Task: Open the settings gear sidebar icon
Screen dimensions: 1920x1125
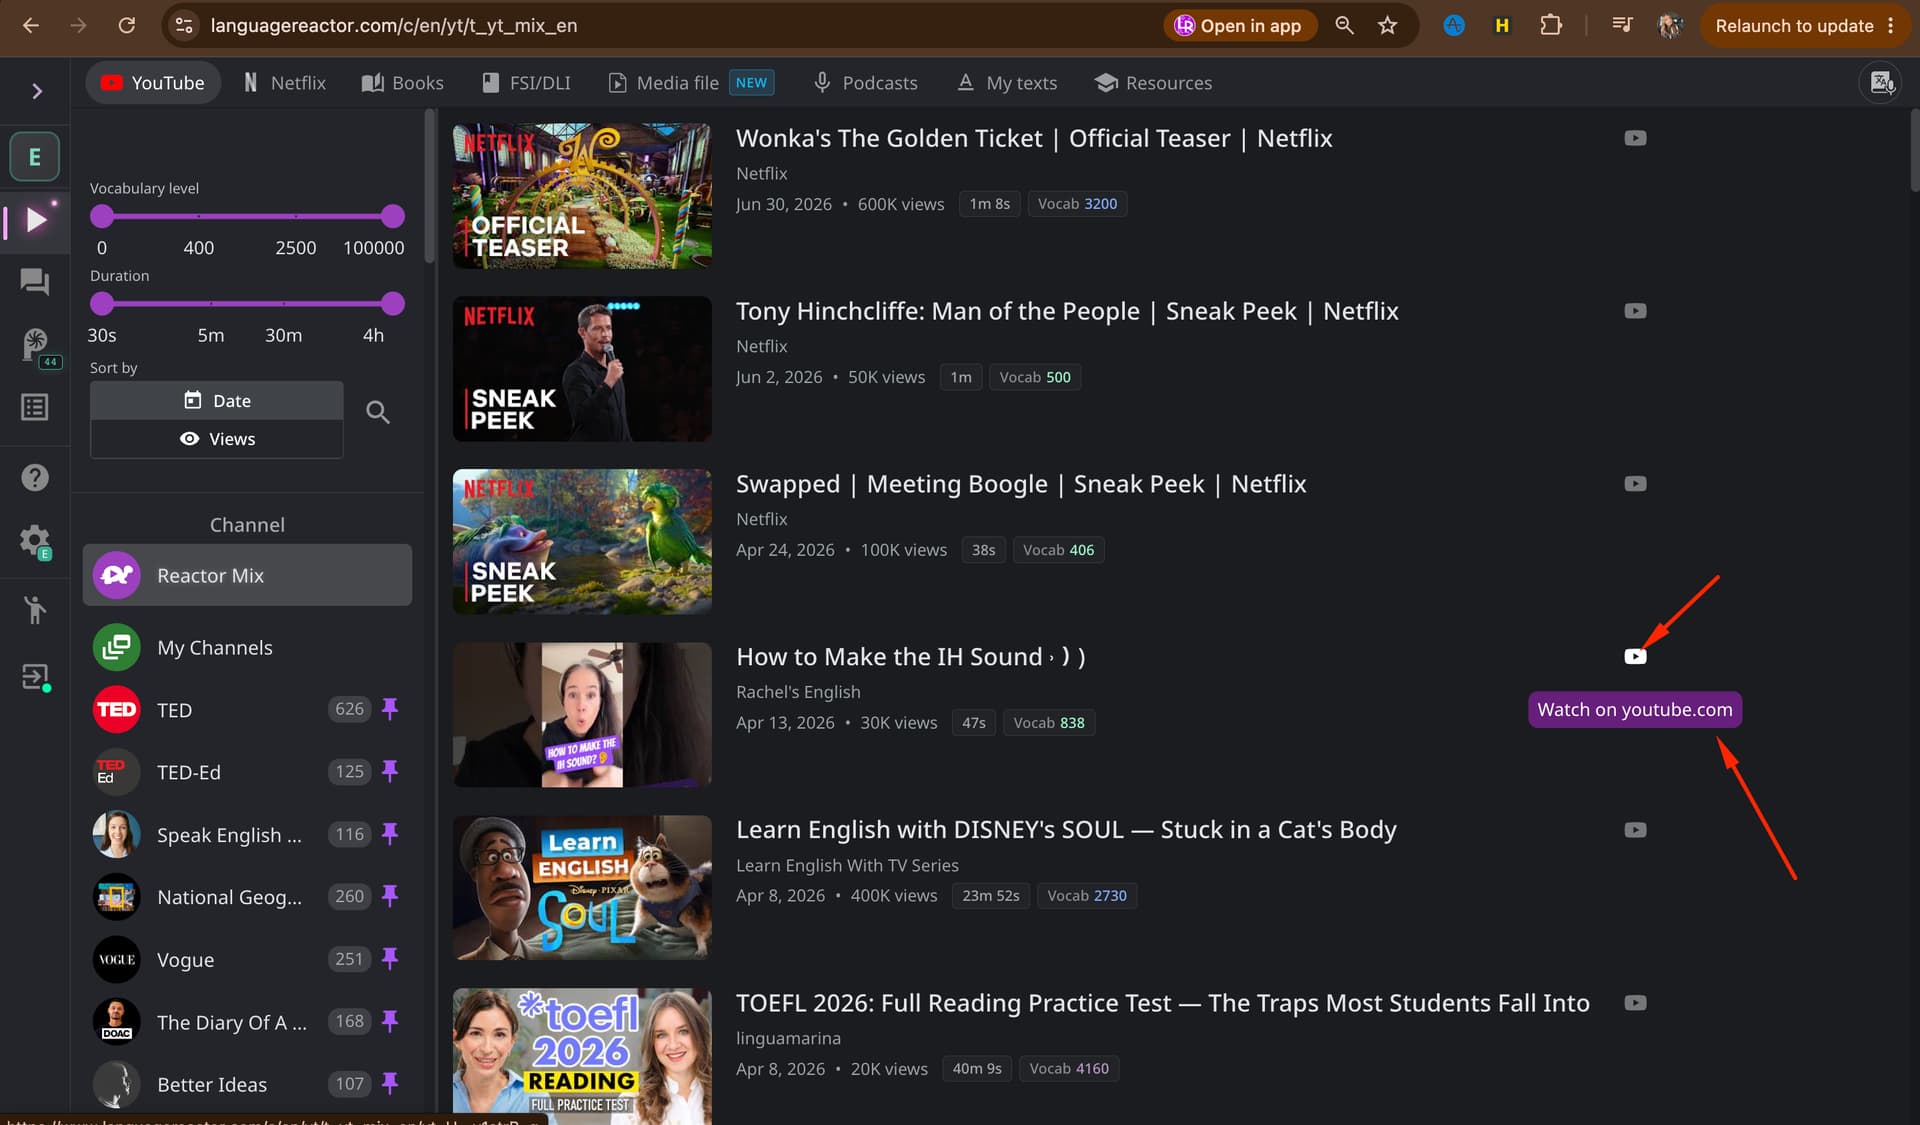Action: tap(35, 542)
